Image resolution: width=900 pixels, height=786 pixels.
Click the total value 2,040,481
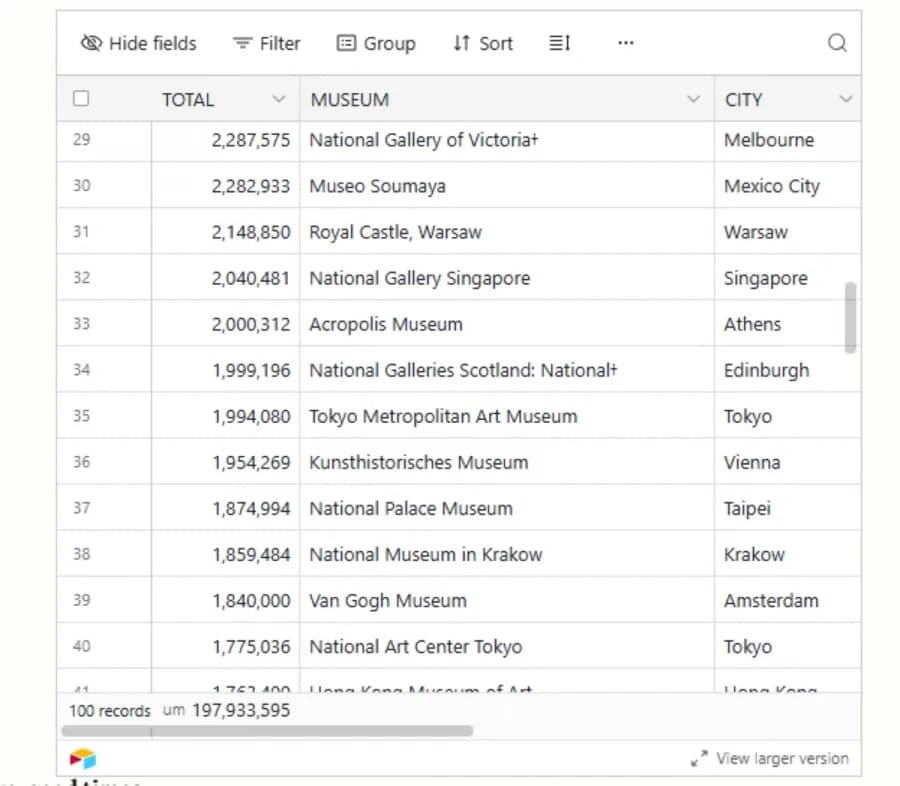tap(251, 278)
